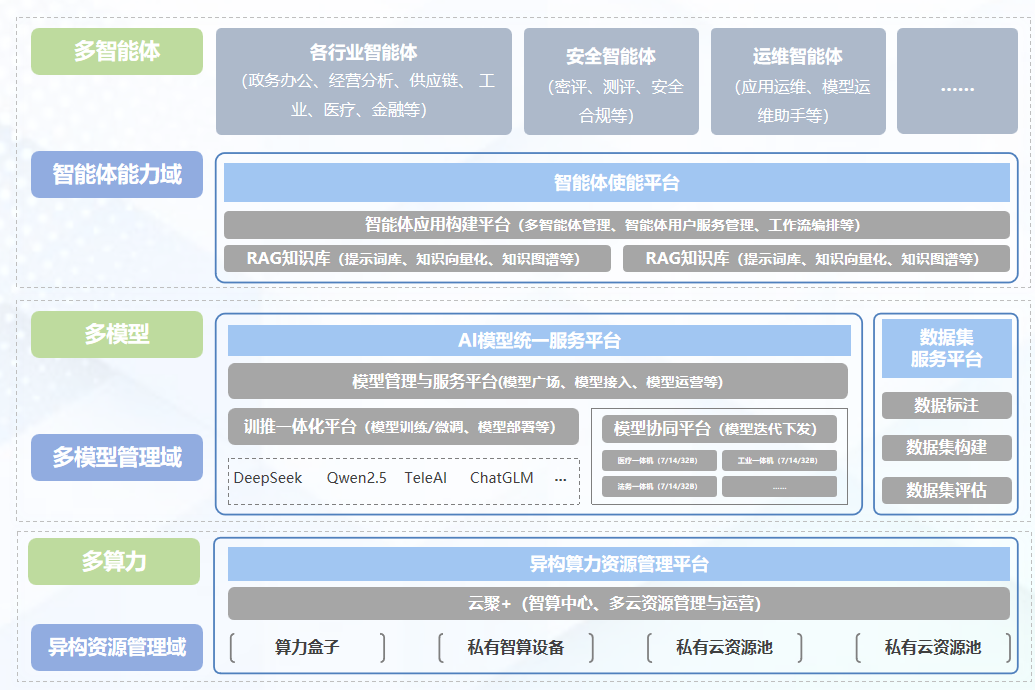Image resolution: width=1035 pixels, height=690 pixels.
Task: Open the 智能体应用构建平台 bar
Action: pyautogui.click(x=616, y=224)
